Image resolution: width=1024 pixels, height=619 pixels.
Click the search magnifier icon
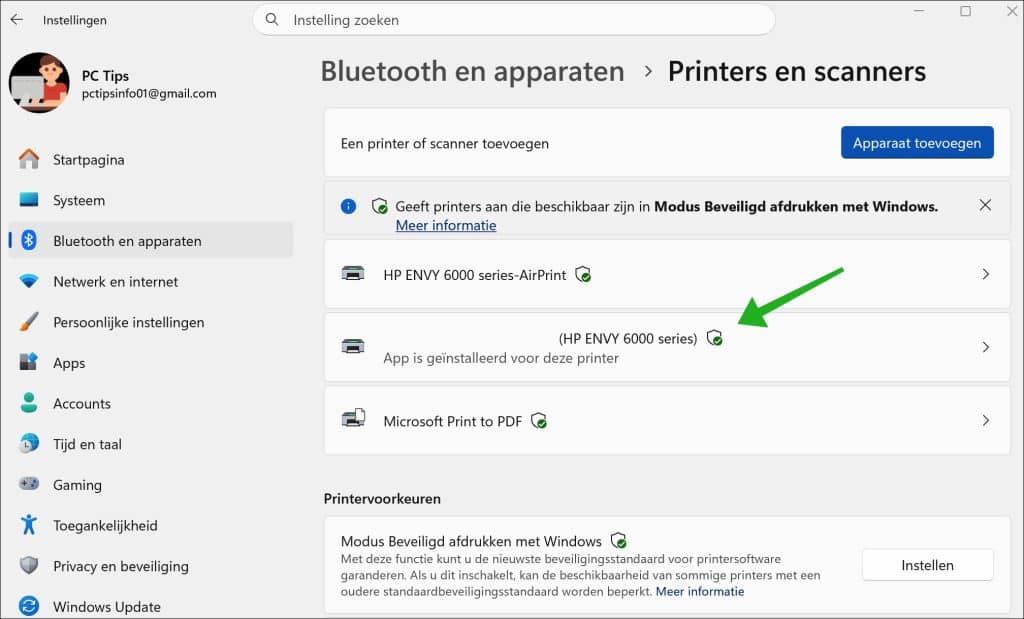point(272,20)
